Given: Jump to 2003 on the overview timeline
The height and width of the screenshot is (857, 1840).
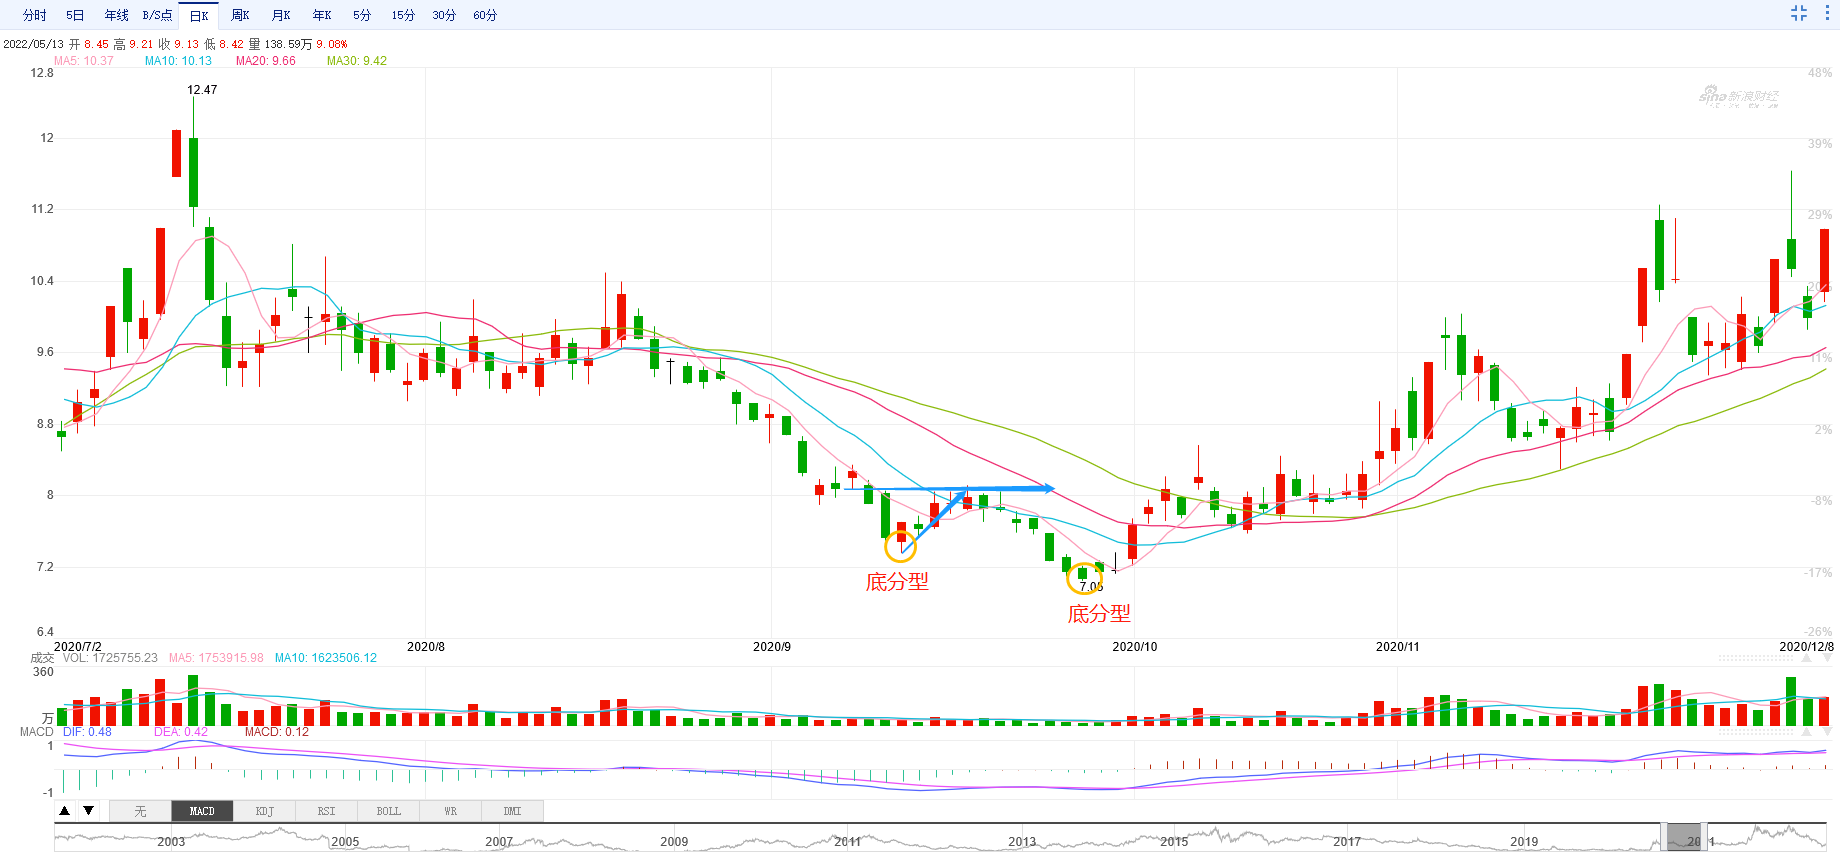Looking at the screenshot, I should pyautogui.click(x=171, y=842).
